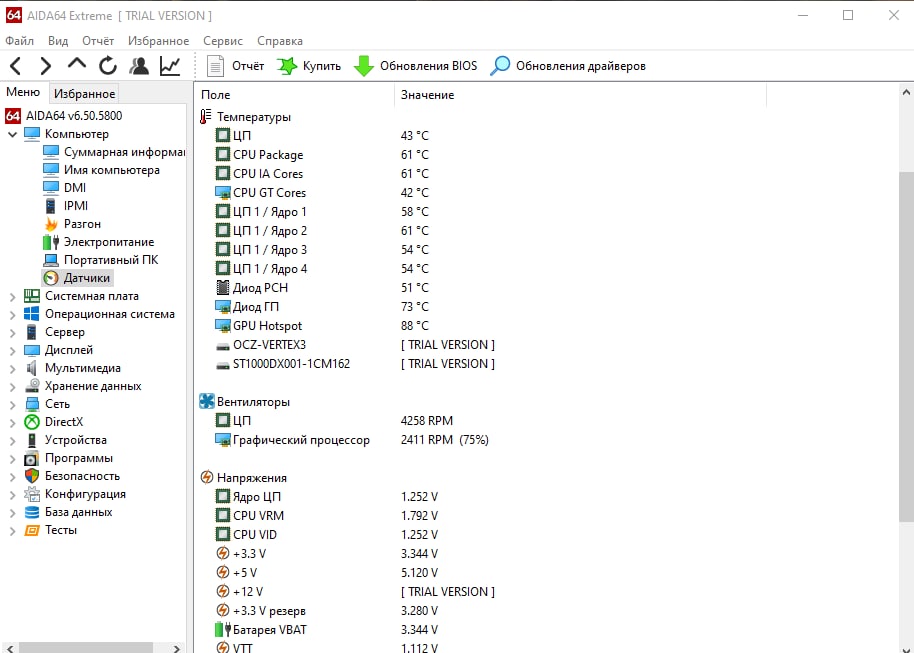Open Обновления драйверов with magnifier icon
914x653 pixels.
(x=568, y=66)
